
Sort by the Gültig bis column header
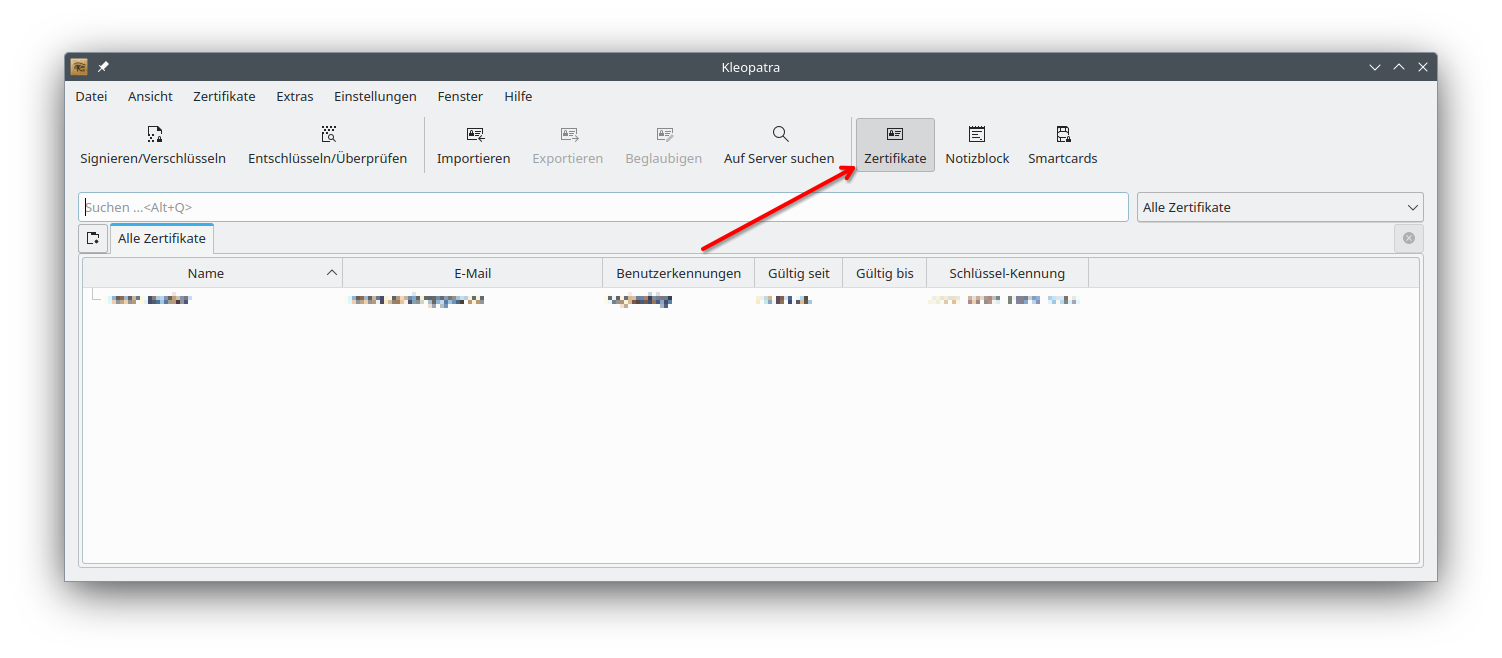[x=885, y=273]
